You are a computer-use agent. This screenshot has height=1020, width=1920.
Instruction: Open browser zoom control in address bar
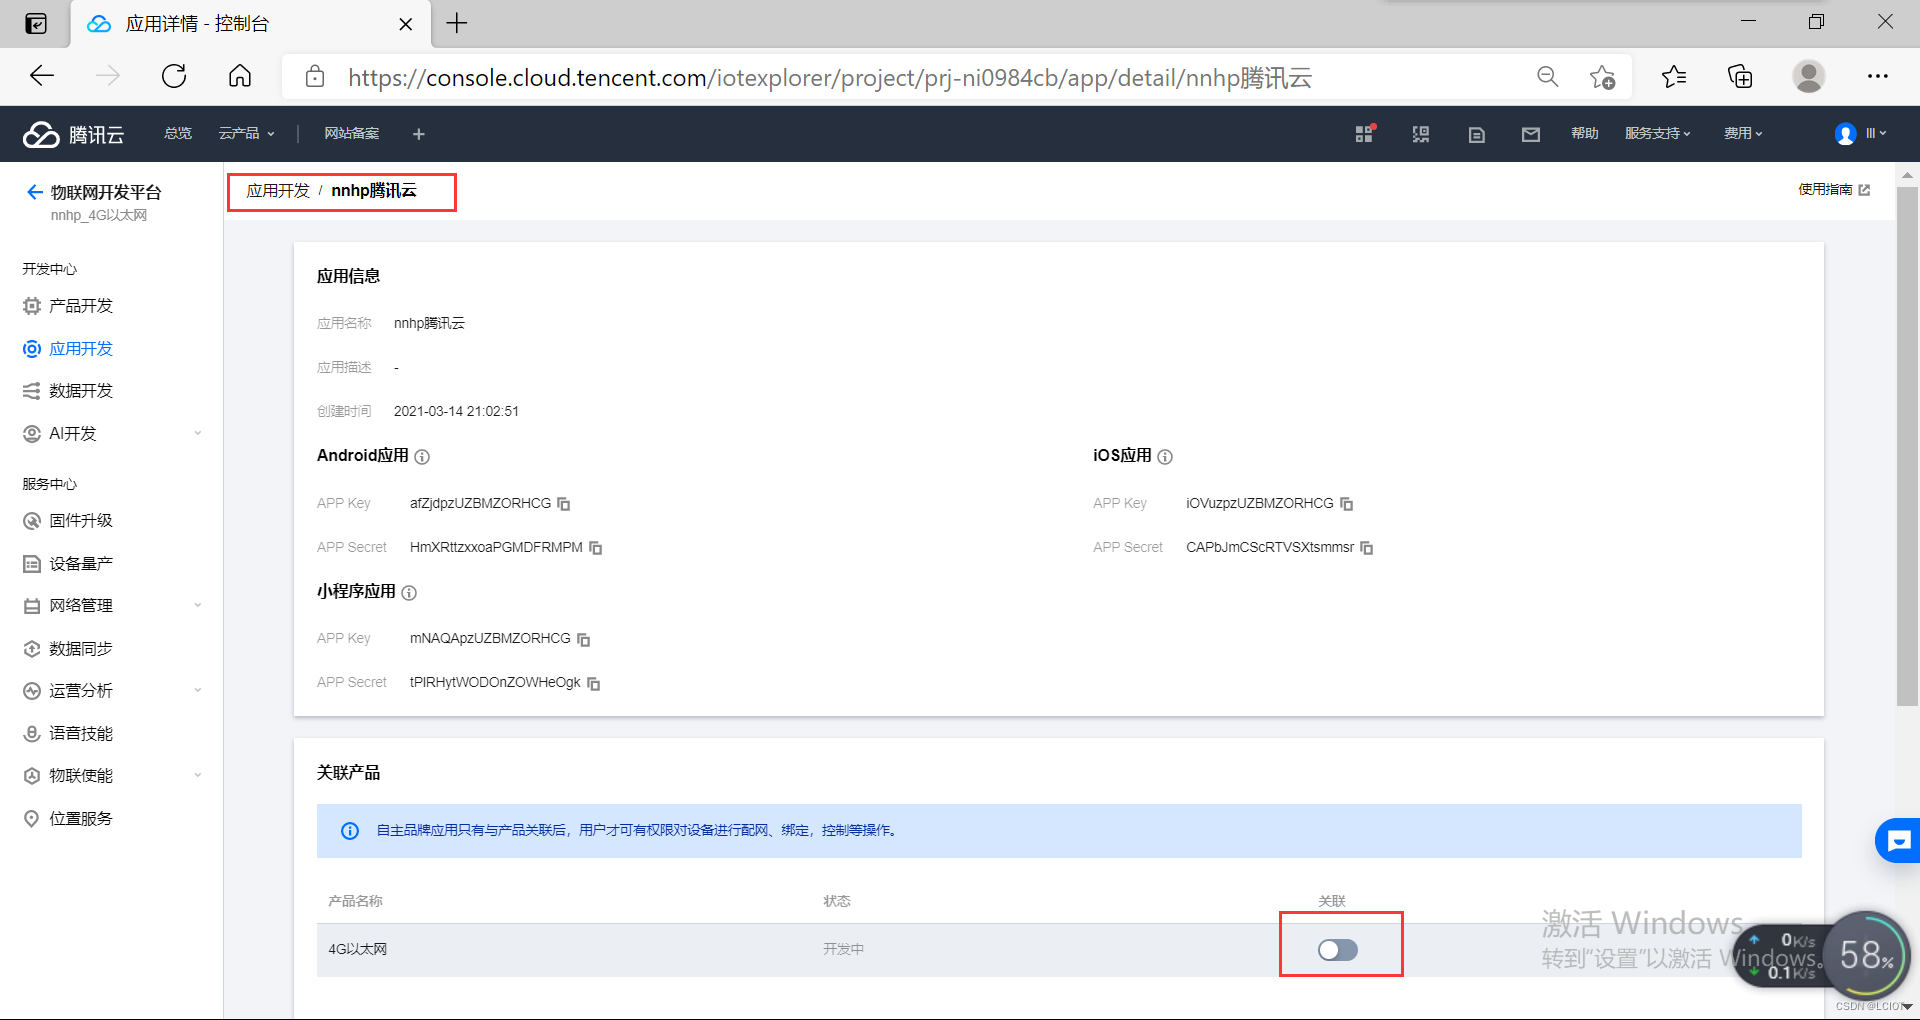[x=1548, y=76]
